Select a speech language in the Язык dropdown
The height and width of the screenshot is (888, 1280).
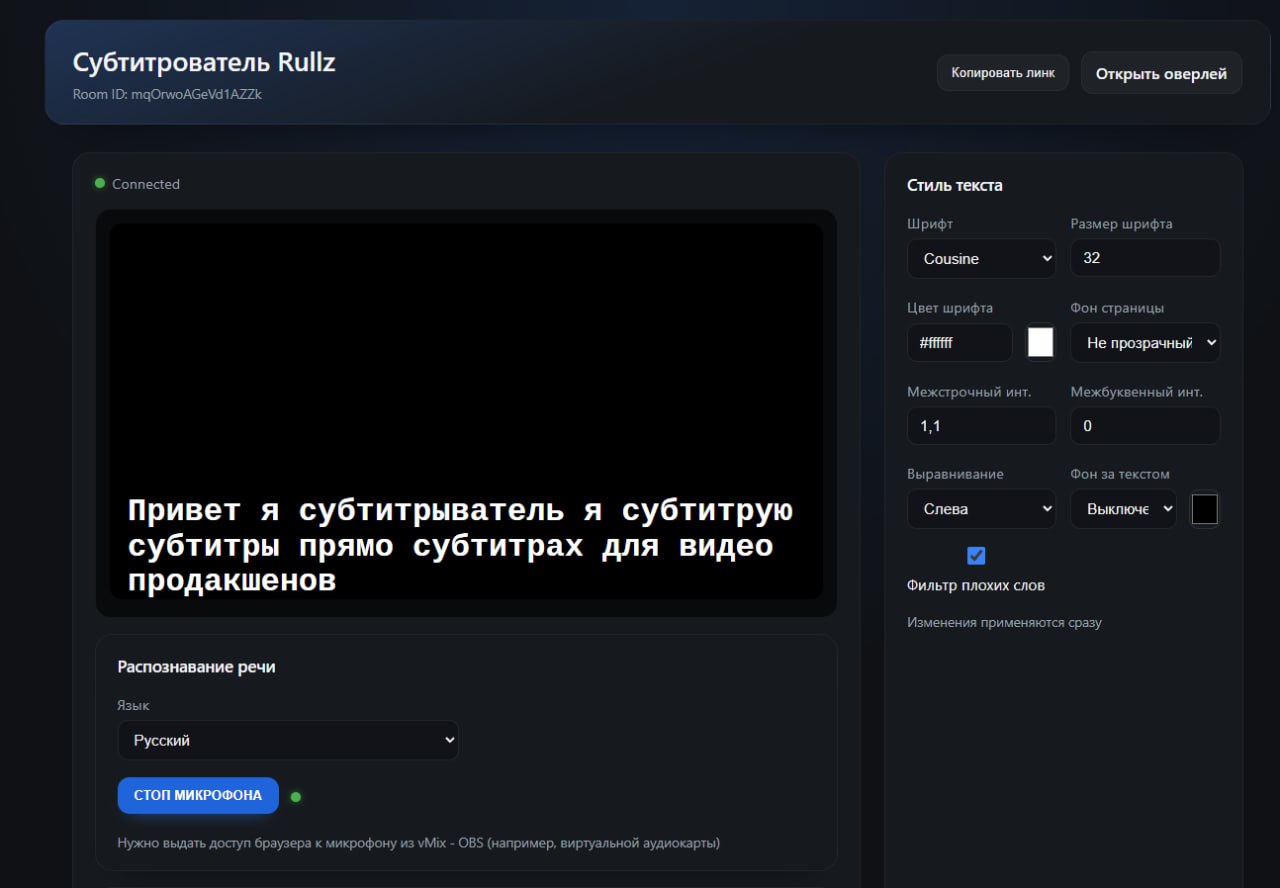(x=288, y=740)
